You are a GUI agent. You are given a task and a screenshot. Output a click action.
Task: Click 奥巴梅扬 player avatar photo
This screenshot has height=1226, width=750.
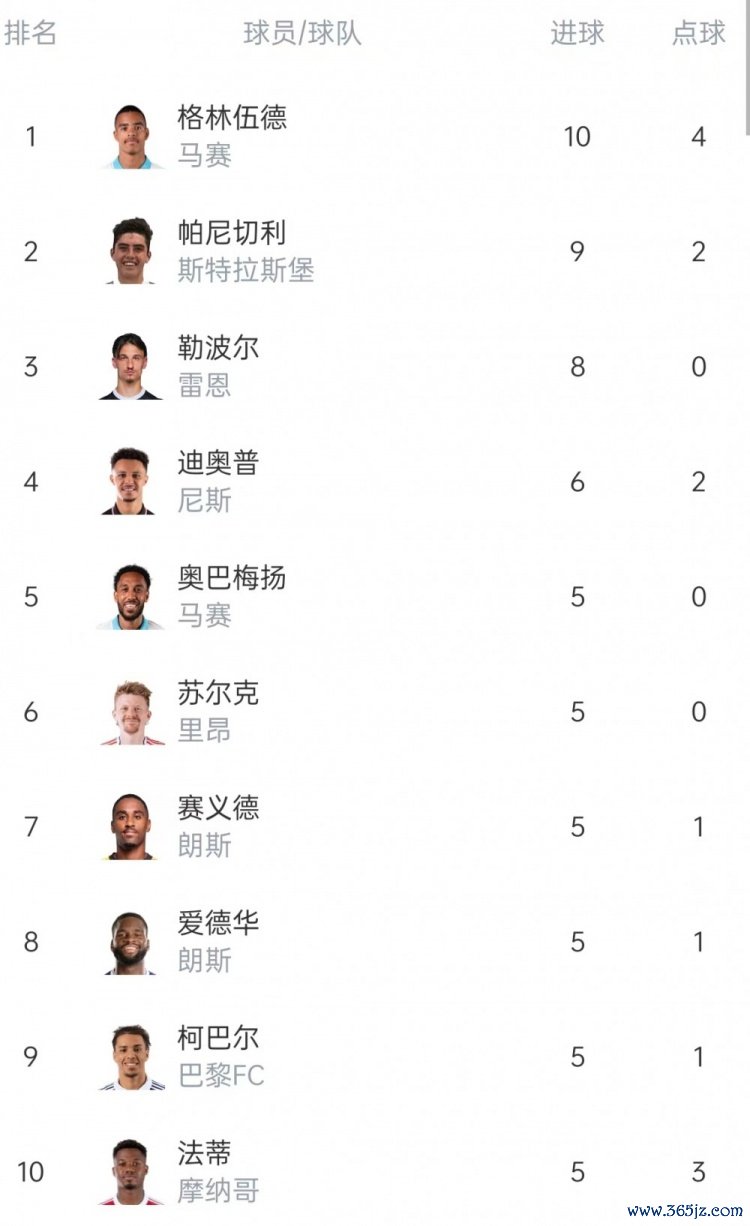(131, 597)
